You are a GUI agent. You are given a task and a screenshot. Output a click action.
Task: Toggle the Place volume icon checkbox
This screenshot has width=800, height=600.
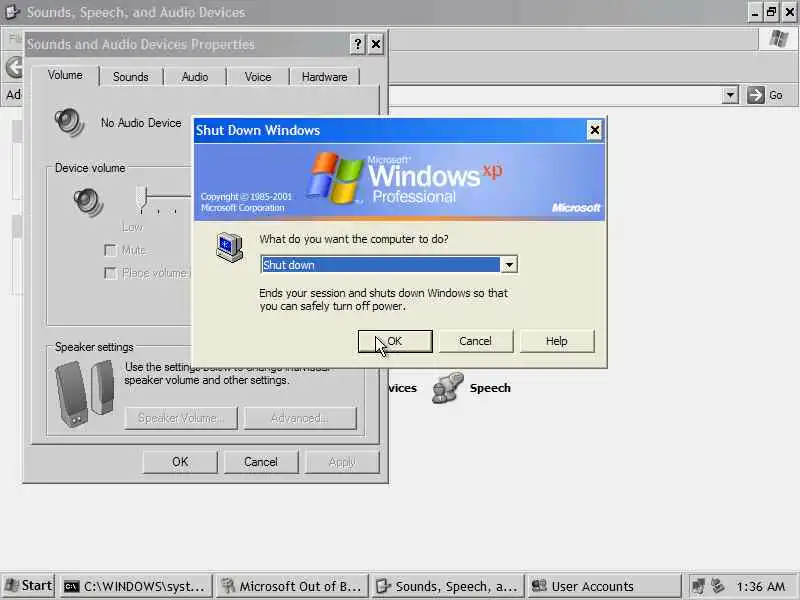click(110, 273)
